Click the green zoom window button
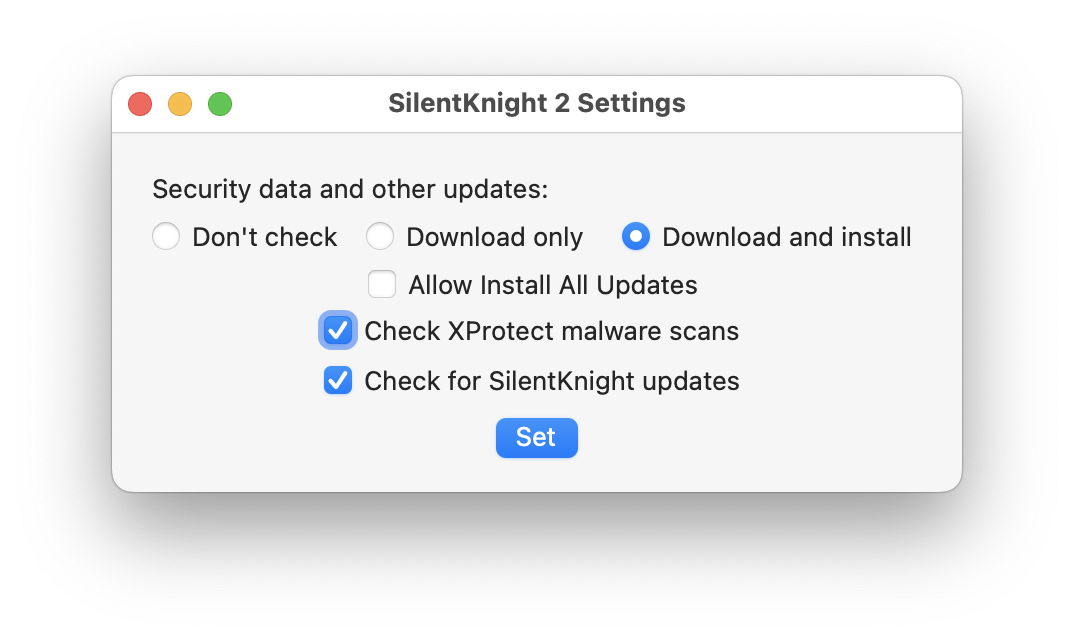 click(220, 104)
